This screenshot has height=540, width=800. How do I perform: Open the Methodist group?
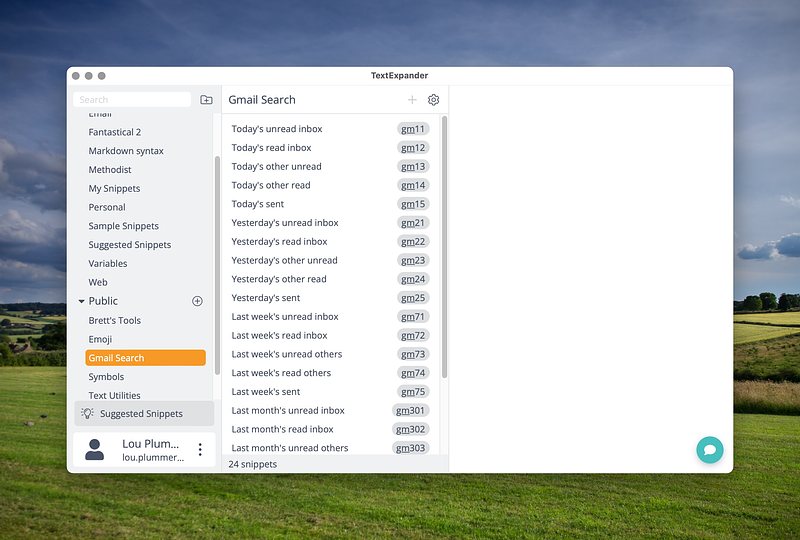pyautogui.click(x=110, y=169)
